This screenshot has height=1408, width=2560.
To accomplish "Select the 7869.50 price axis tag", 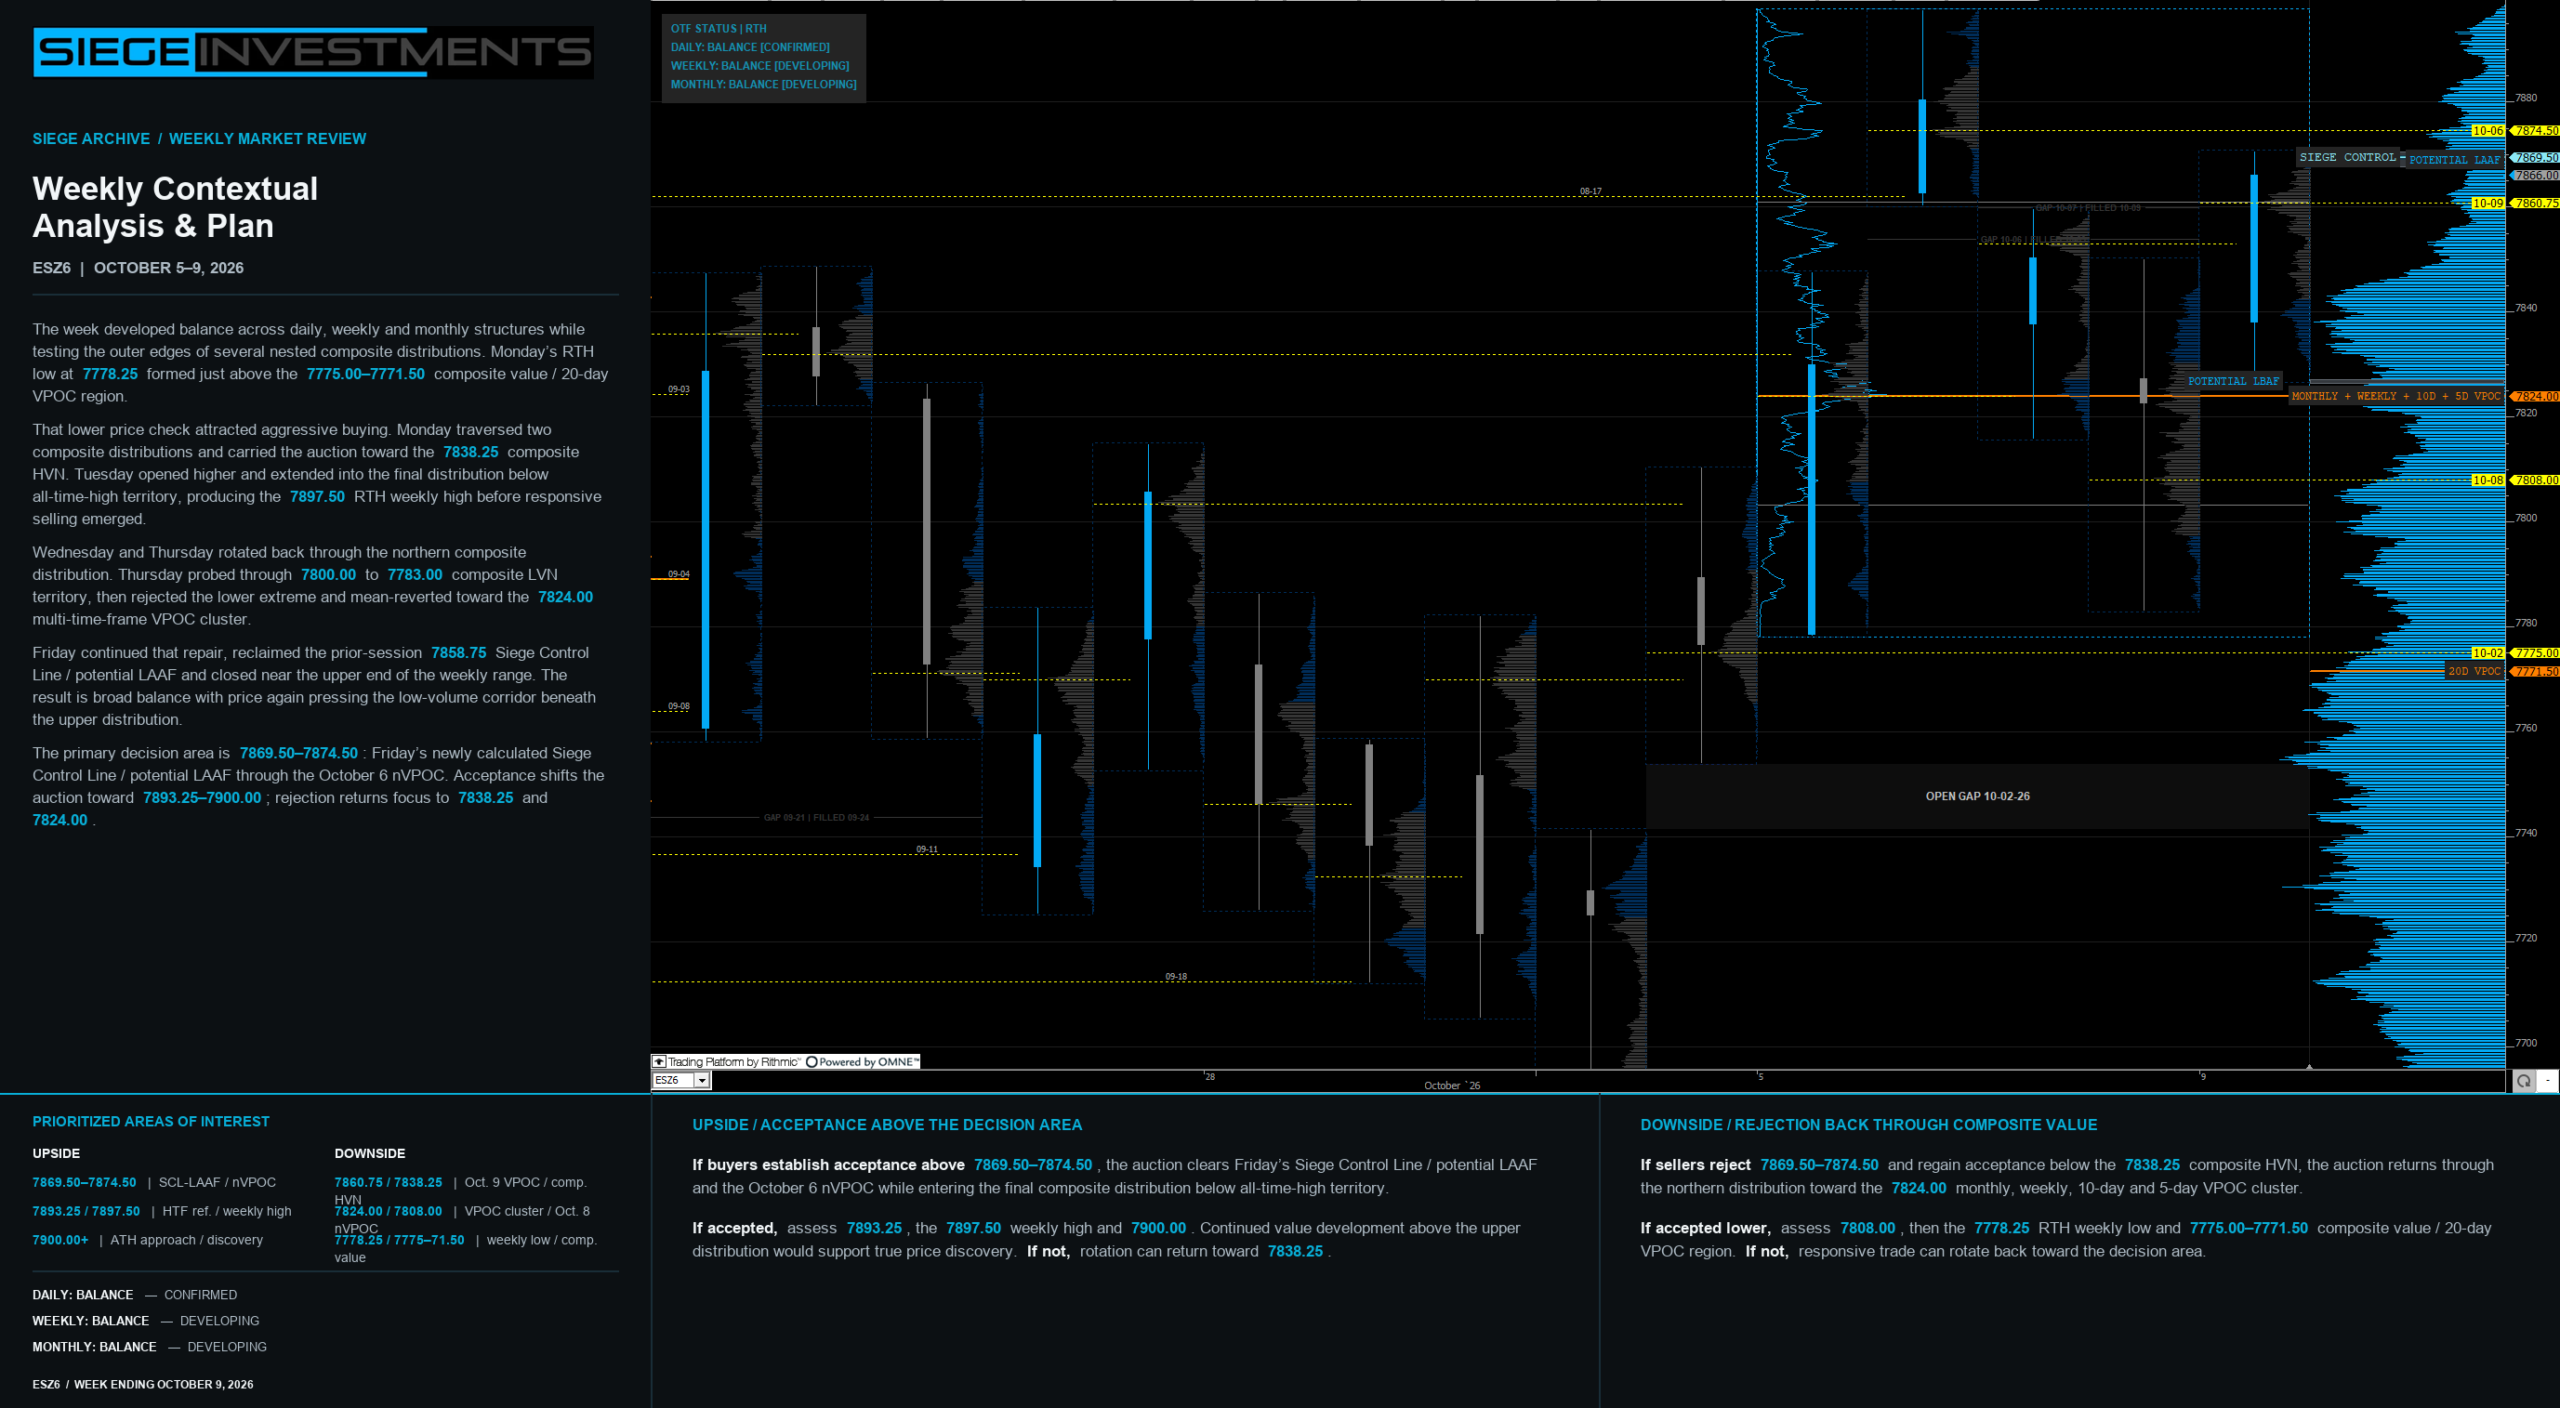I will (x=2536, y=158).
